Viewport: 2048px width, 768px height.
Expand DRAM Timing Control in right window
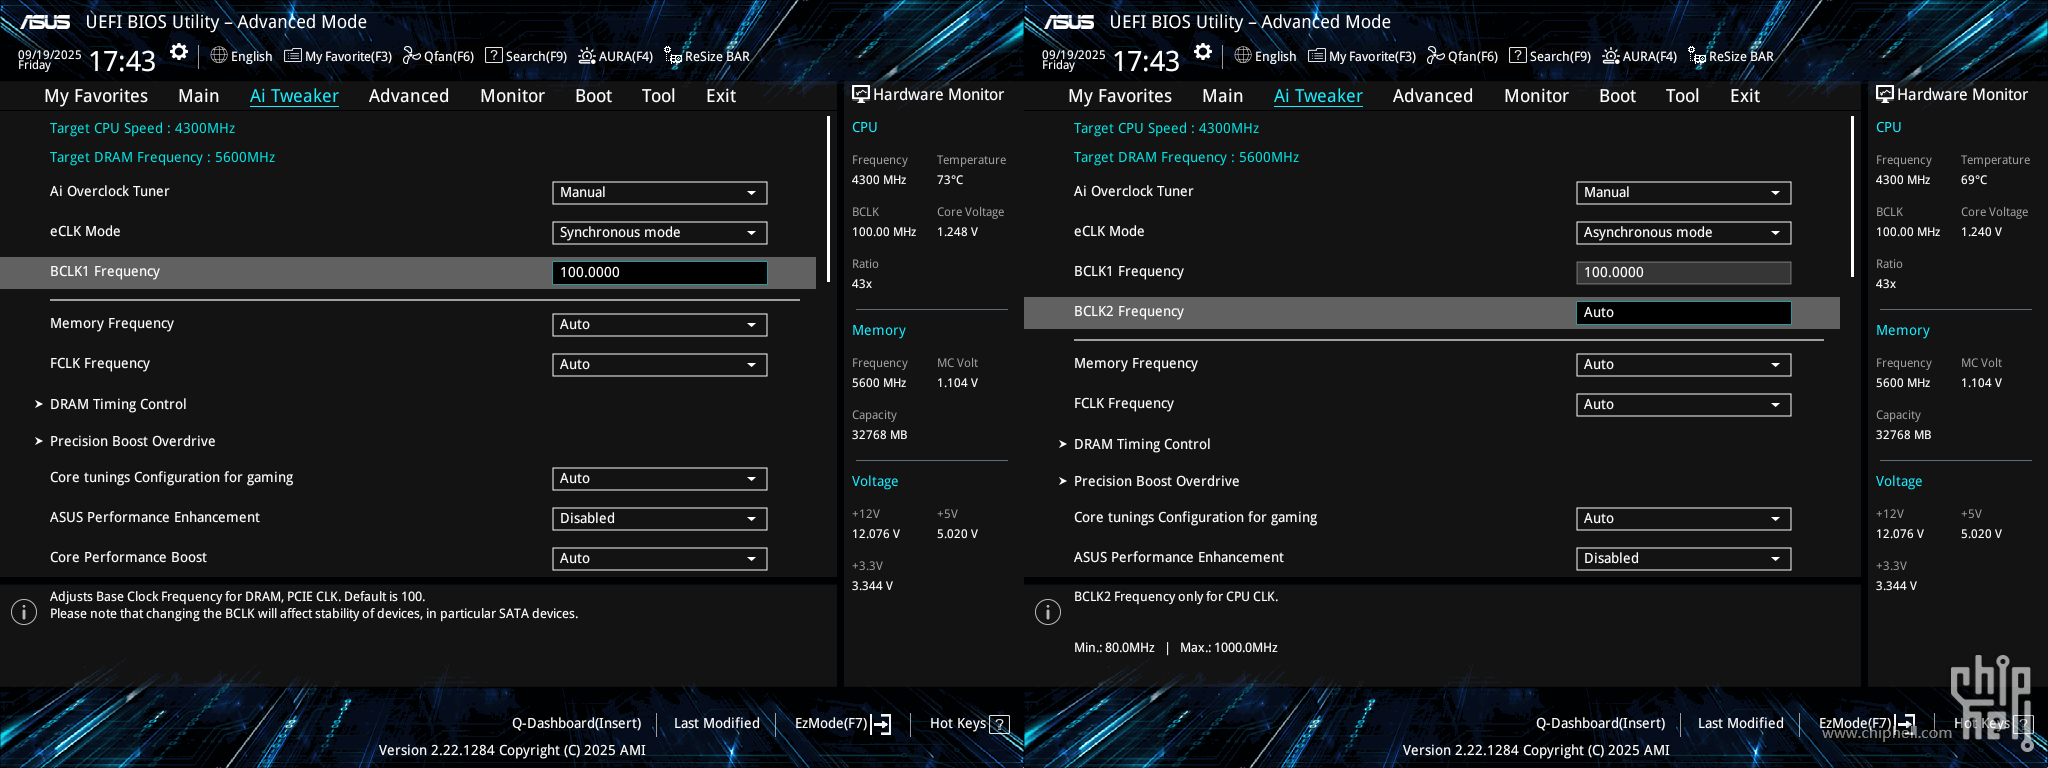[x=1142, y=444]
